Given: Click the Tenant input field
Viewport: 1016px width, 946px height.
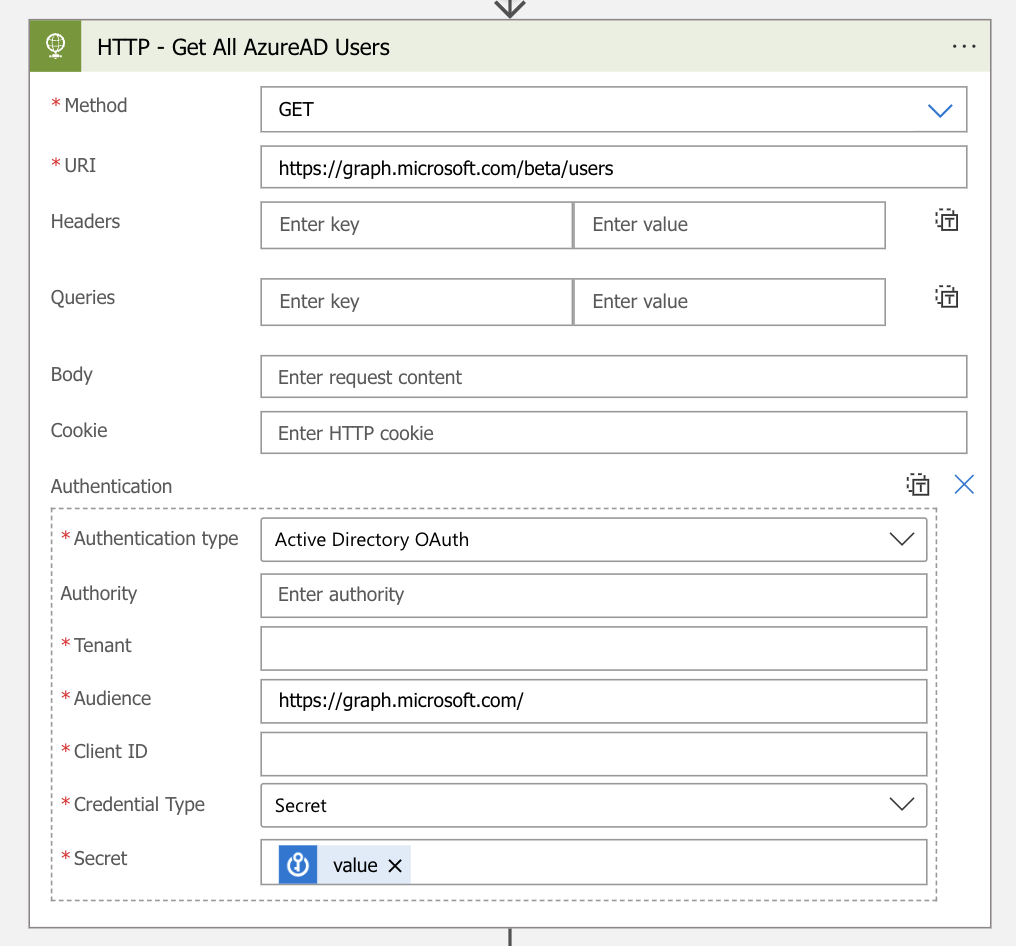Looking at the screenshot, I should tap(593, 648).
